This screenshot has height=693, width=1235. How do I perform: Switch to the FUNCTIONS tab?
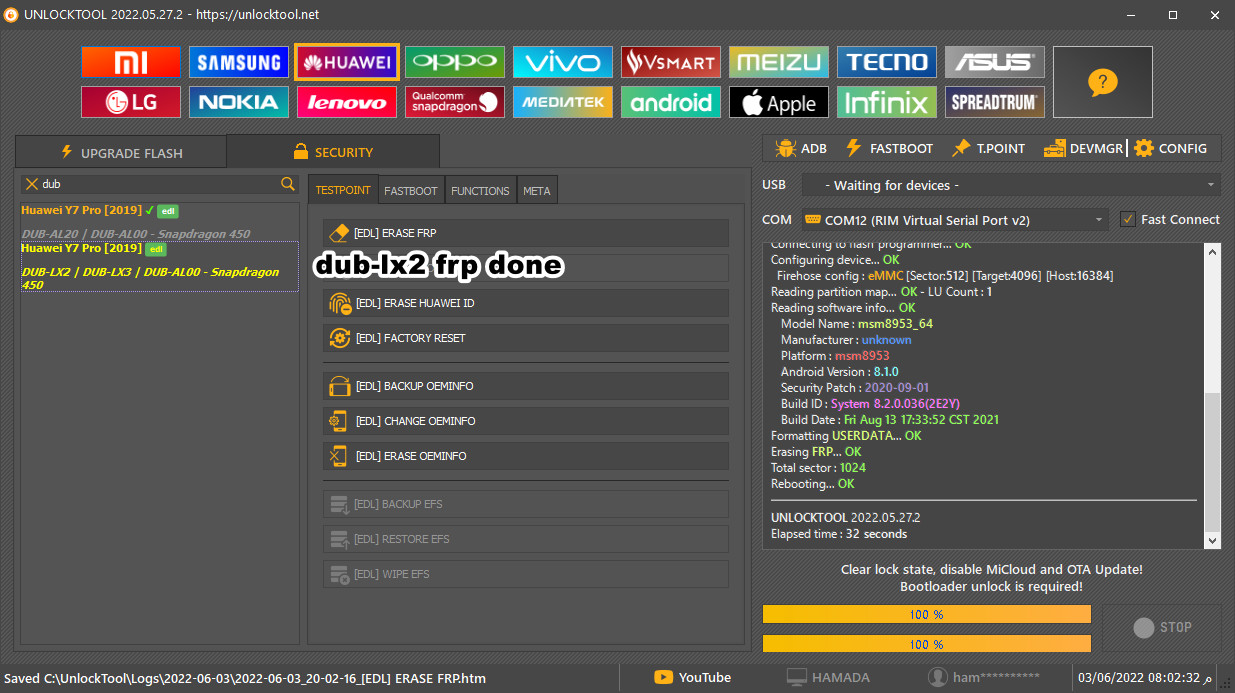coord(480,189)
